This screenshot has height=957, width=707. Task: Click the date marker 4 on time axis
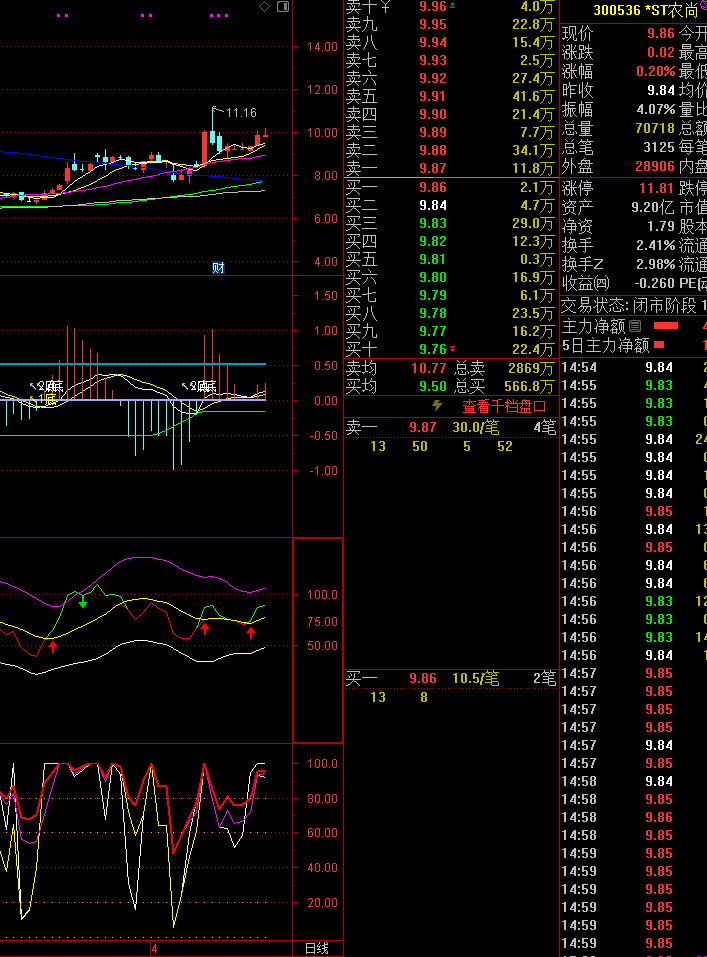point(154,948)
